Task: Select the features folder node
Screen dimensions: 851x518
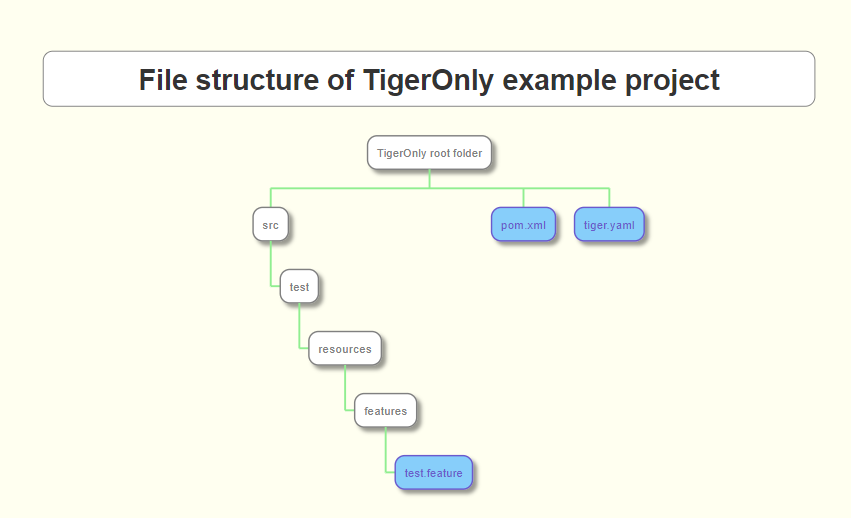Action: point(385,411)
